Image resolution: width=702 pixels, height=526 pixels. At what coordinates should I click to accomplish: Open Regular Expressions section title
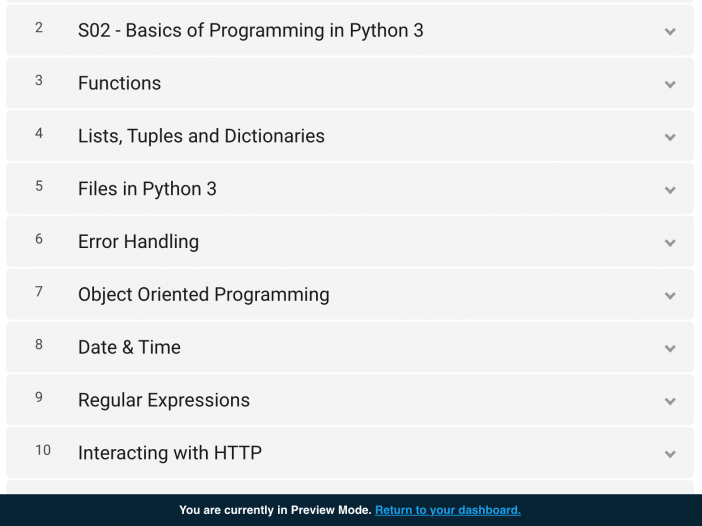pos(164,400)
